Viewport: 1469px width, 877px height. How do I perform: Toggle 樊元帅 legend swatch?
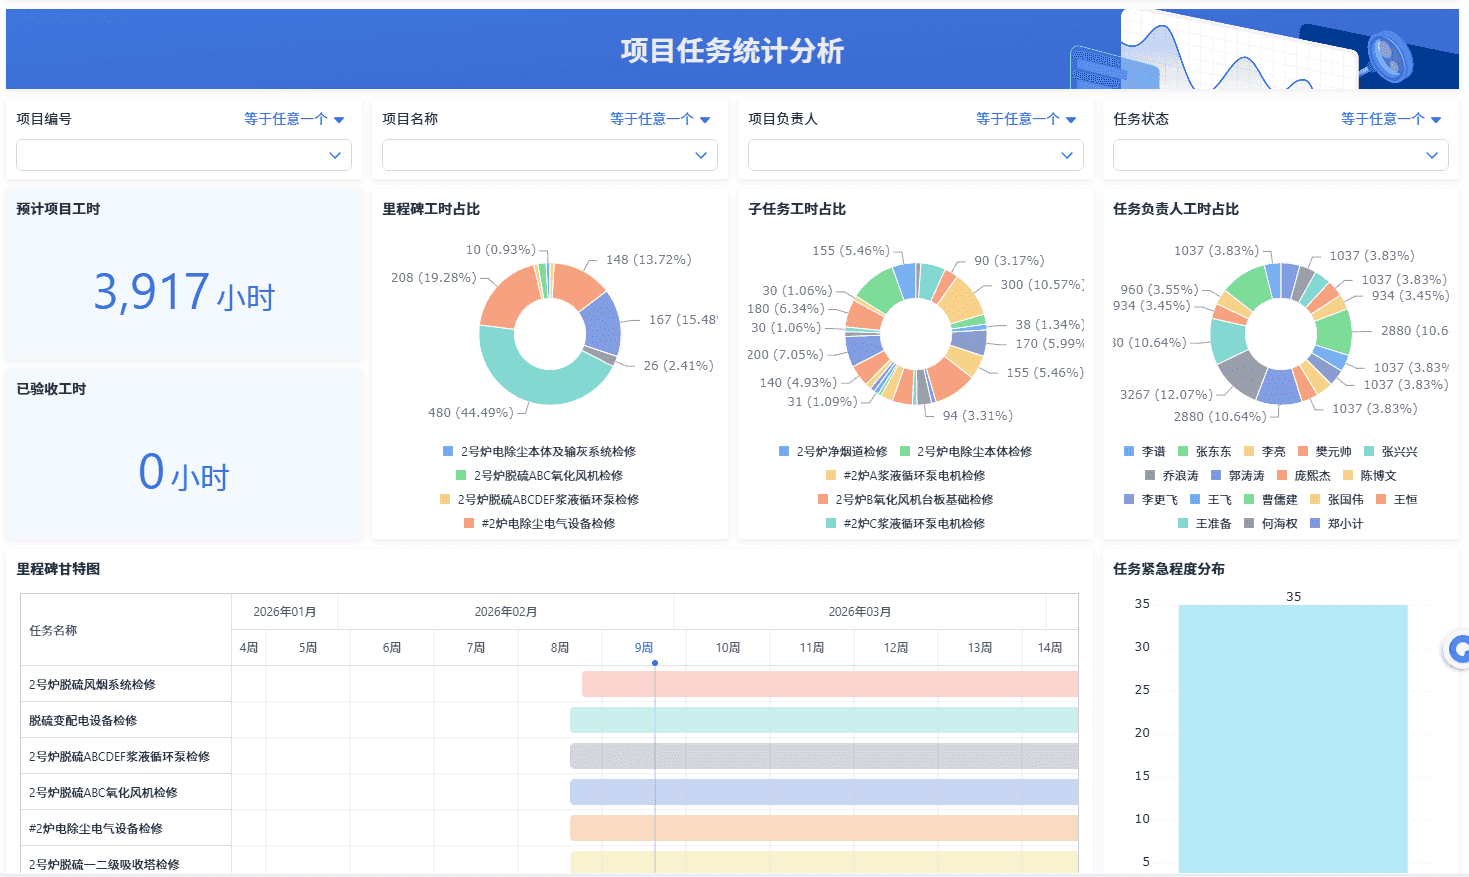(x=1326, y=450)
